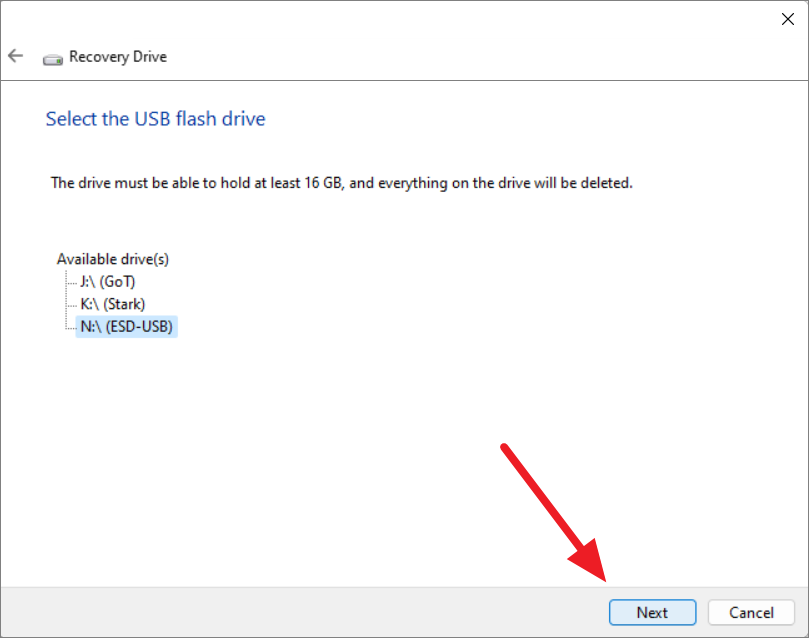Click the Recovery Drive title text
Image resolution: width=809 pixels, height=638 pixels.
118,56
